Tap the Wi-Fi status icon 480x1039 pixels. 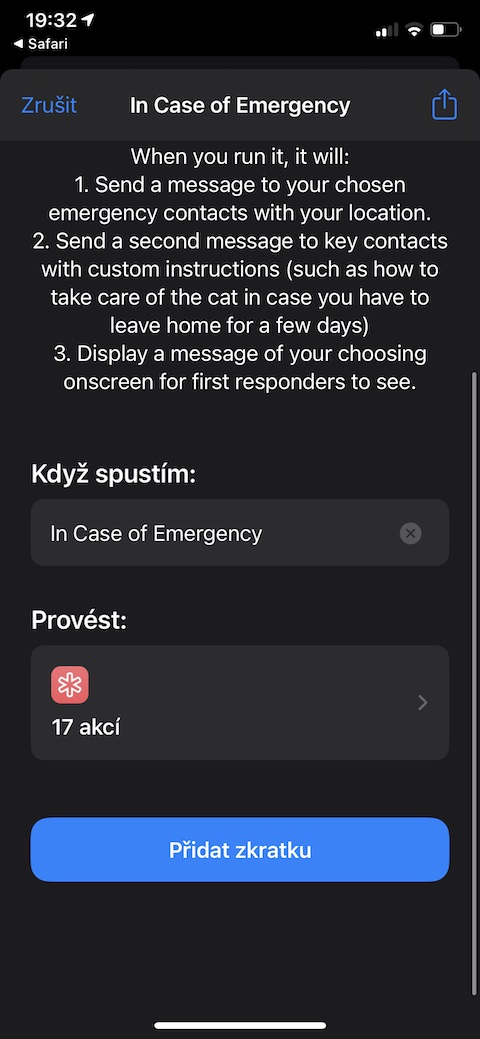click(x=415, y=29)
